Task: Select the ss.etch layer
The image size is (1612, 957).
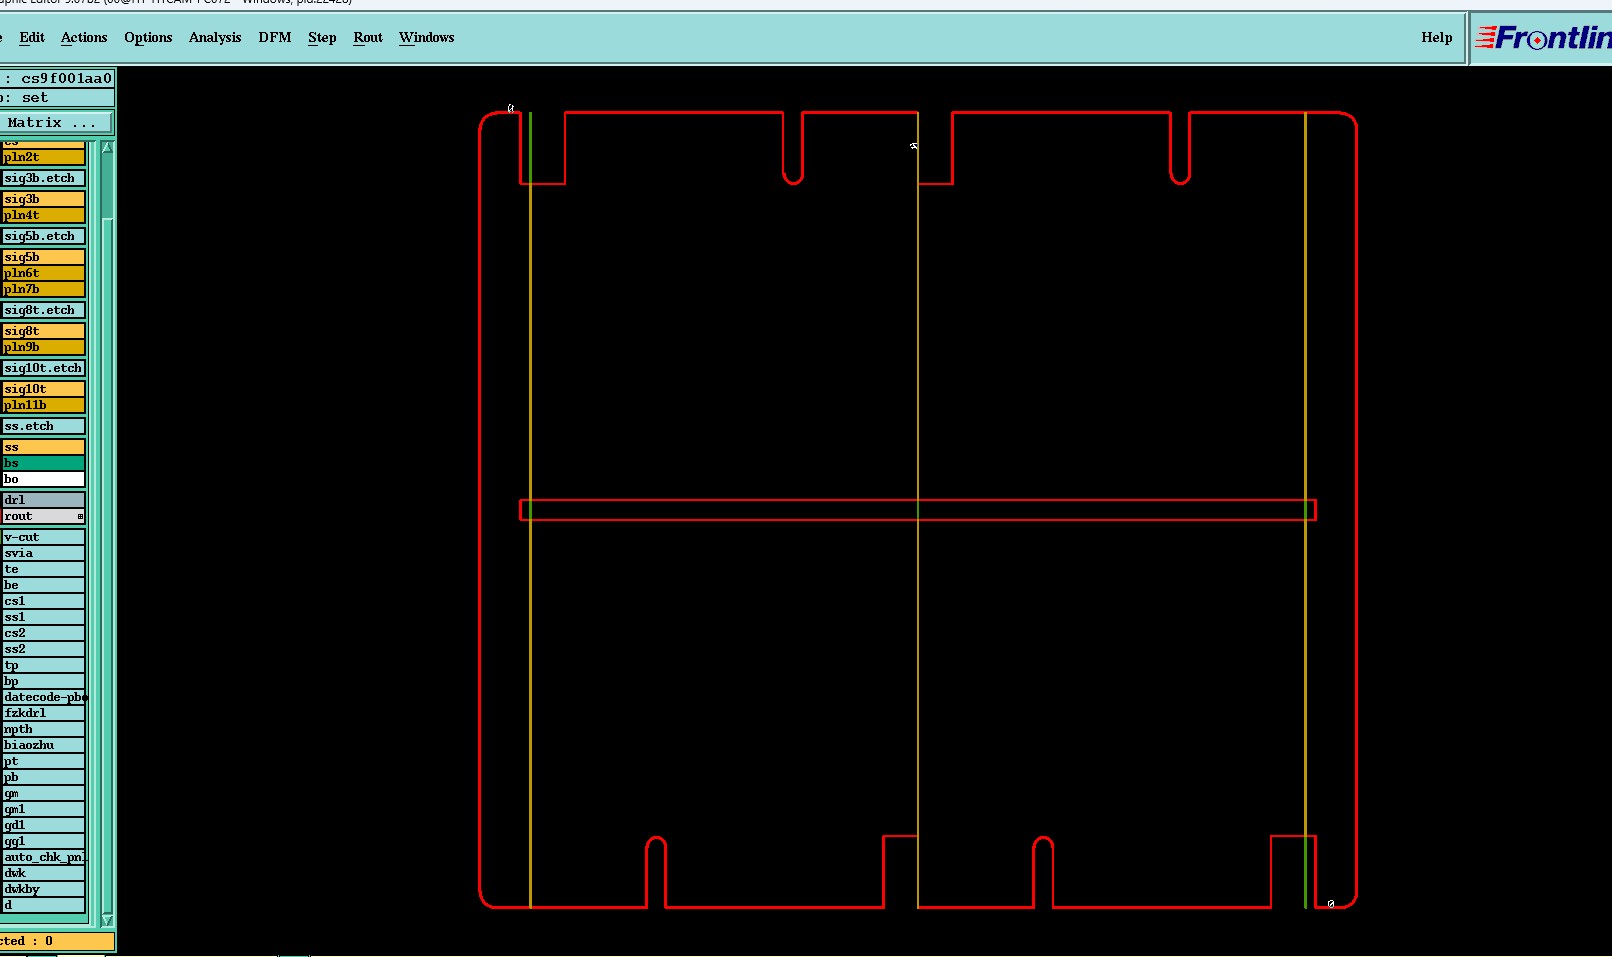Action: click(x=43, y=426)
